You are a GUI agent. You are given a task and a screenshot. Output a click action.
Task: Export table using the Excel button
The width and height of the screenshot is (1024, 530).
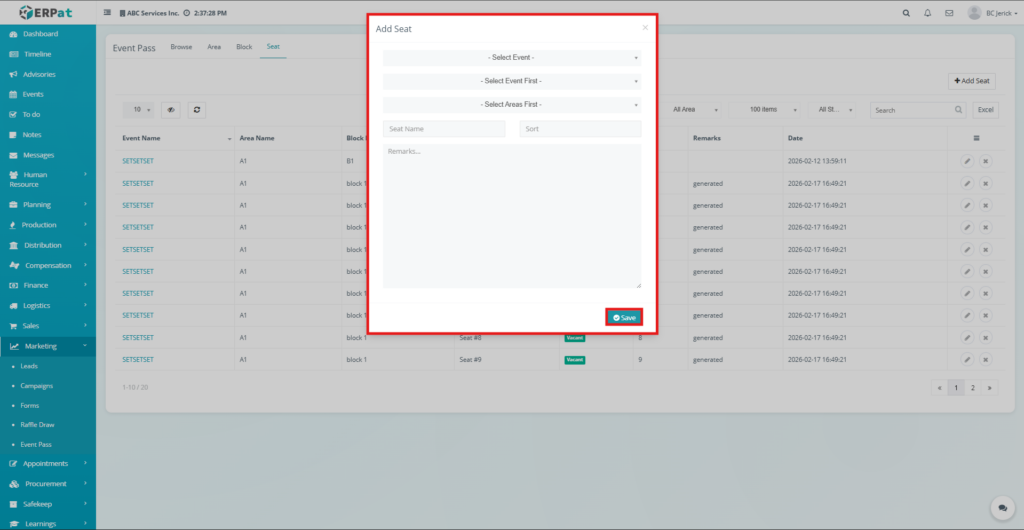click(985, 110)
